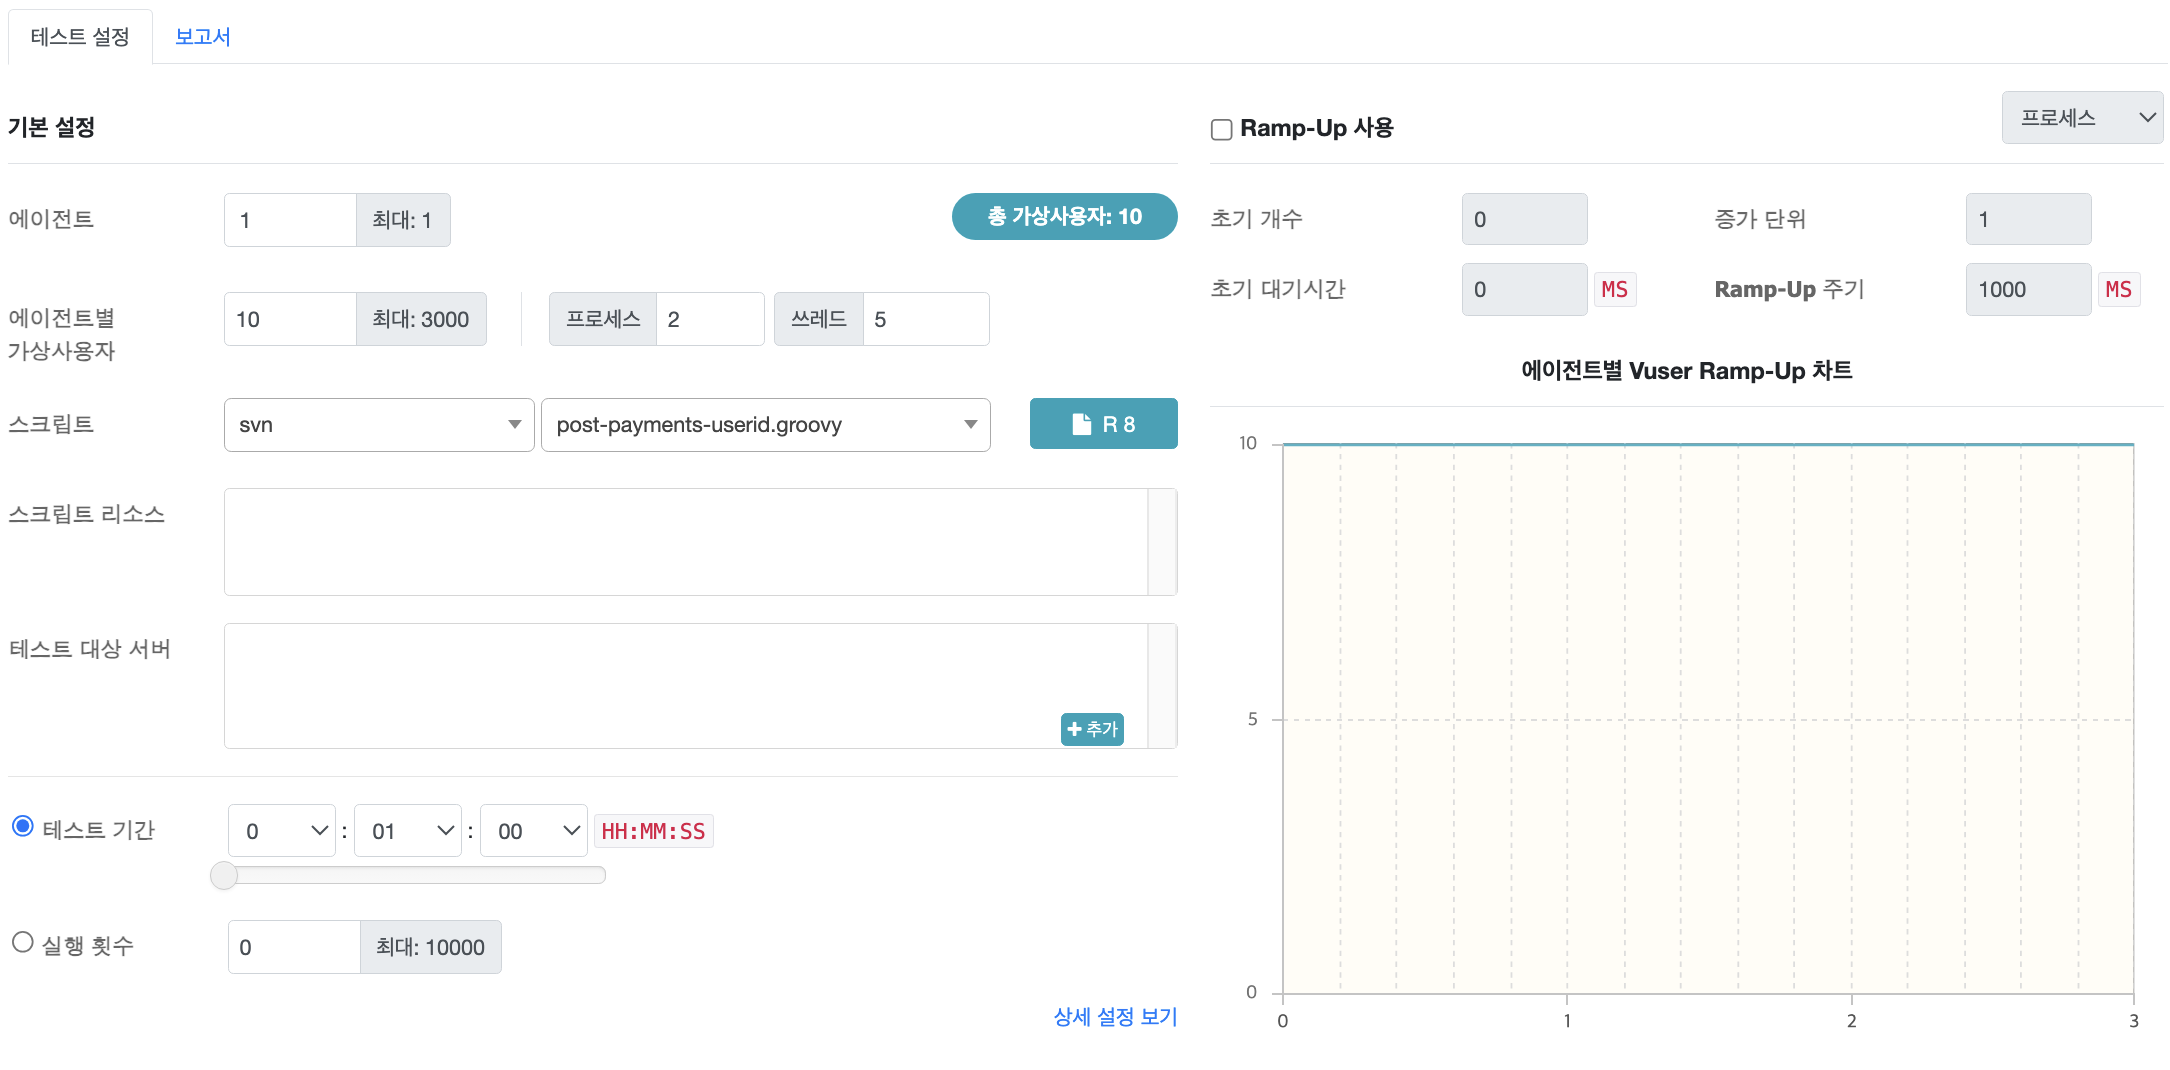2170x1070 pixels.
Task: Select the 실행 횟수 radio button
Action: [x=21, y=941]
